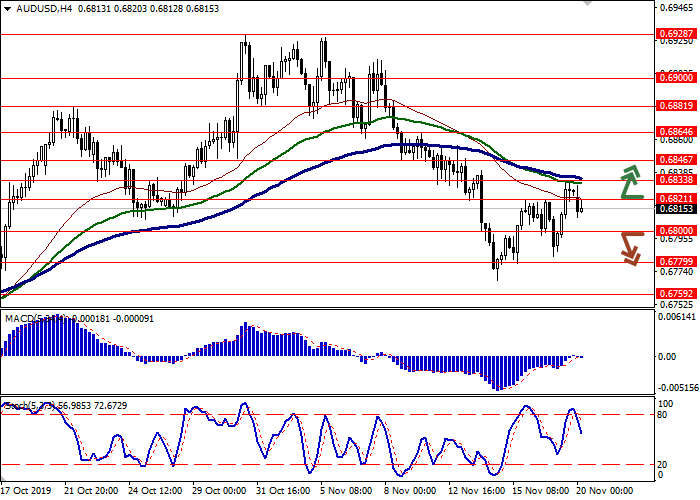
Task: Click the 0.67799 support level label
Action: coord(675,262)
